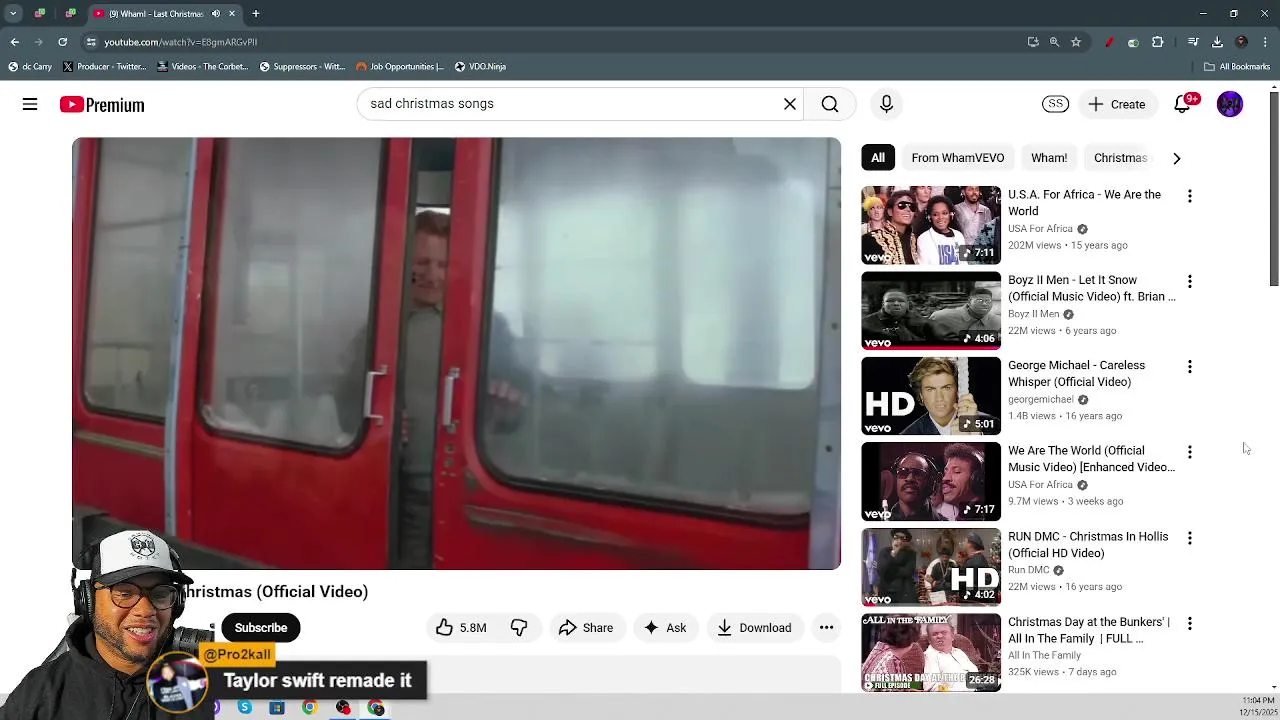Open the YouTube hamburger guide menu
Image resolution: width=1280 pixels, height=720 pixels.
coord(30,104)
